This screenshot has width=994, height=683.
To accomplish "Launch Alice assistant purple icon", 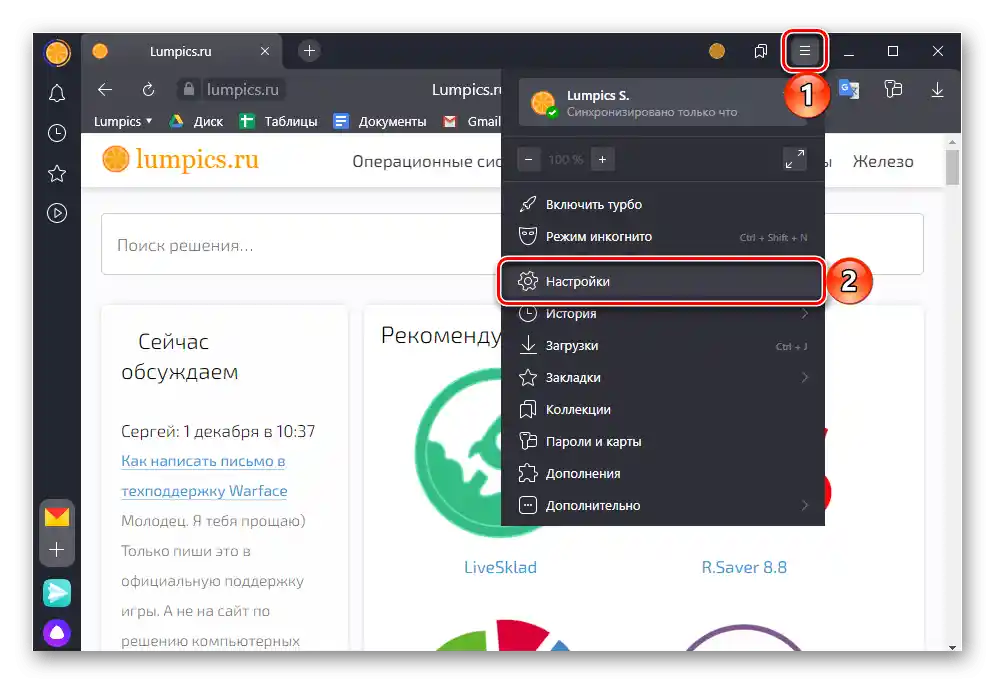I will tap(57, 632).
